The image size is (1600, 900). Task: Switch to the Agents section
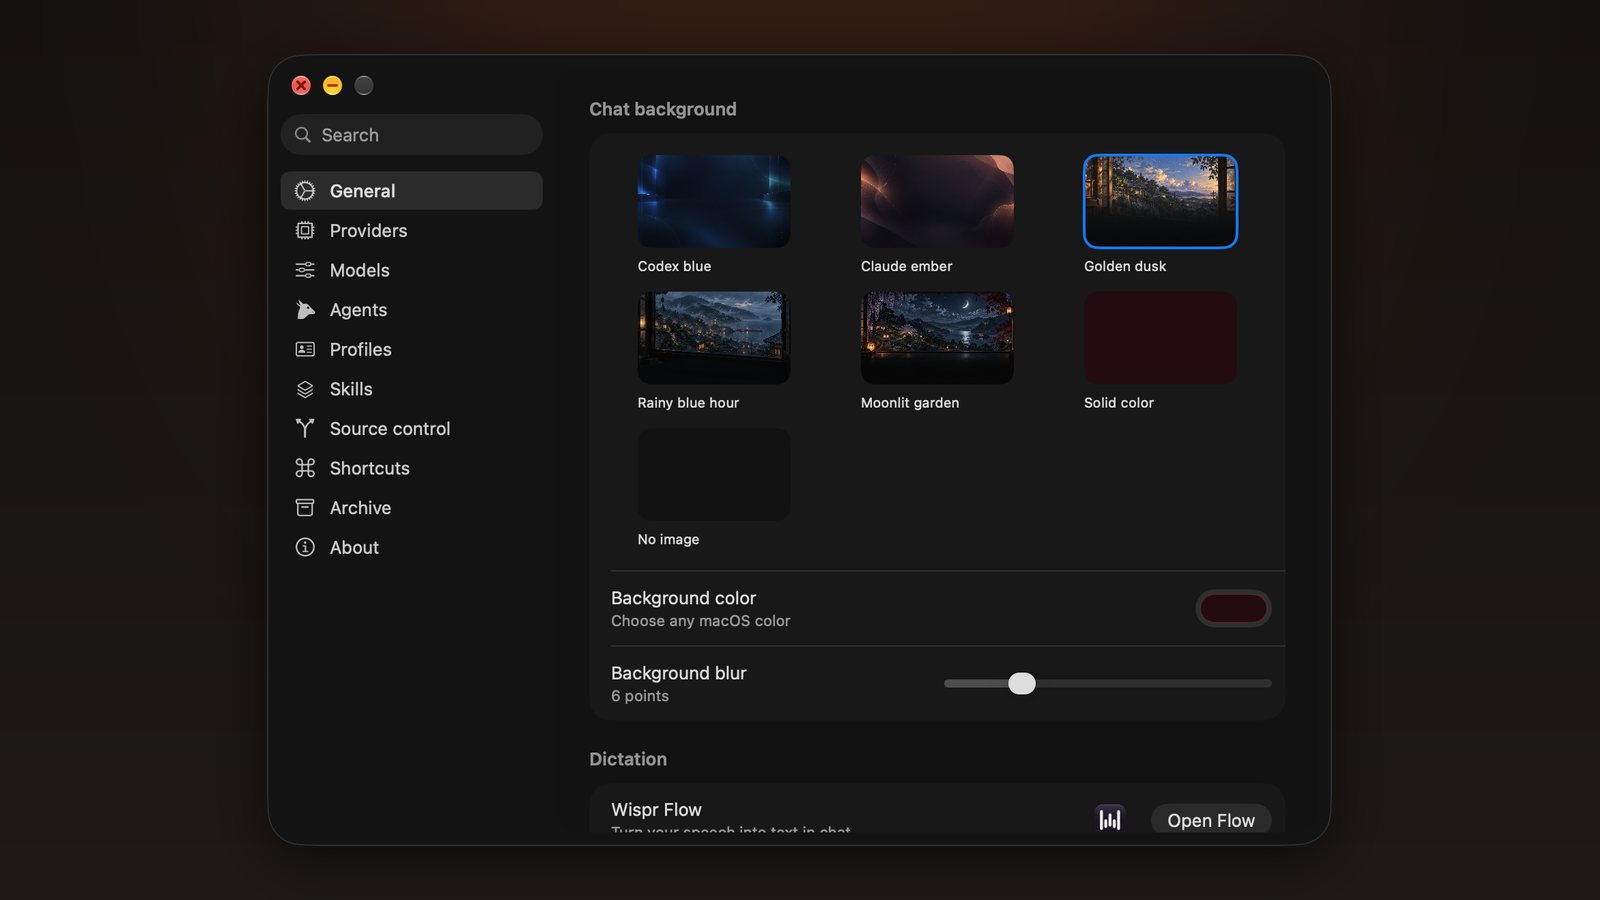pyautogui.click(x=412, y=310)
